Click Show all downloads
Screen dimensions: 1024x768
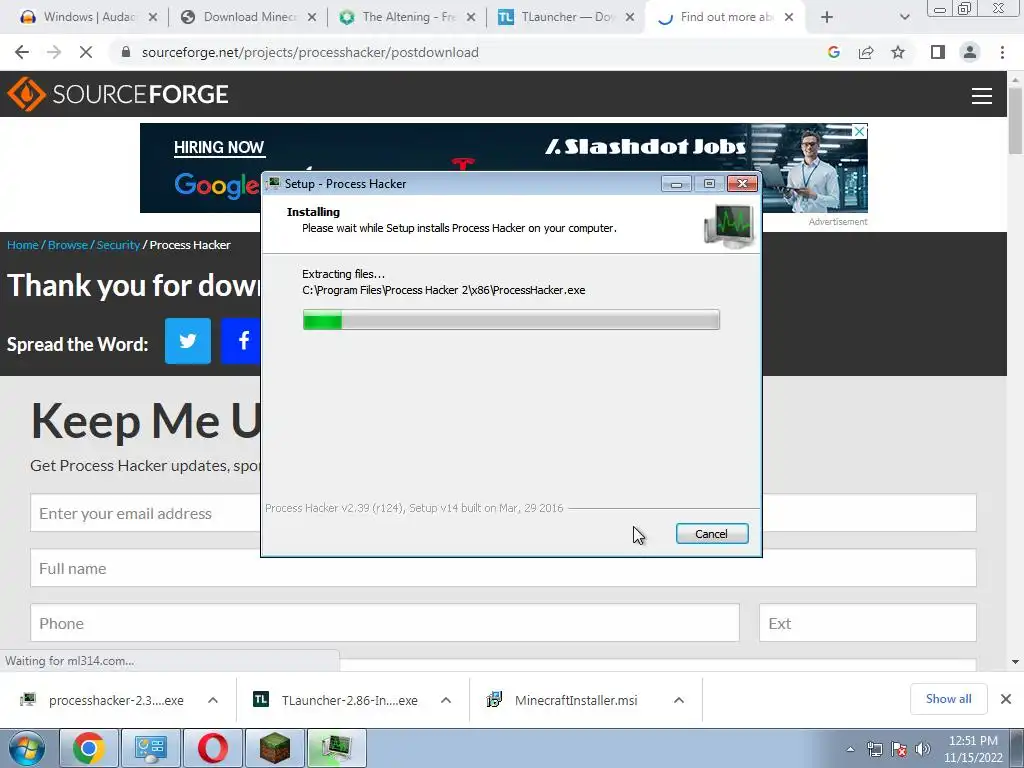948,699
